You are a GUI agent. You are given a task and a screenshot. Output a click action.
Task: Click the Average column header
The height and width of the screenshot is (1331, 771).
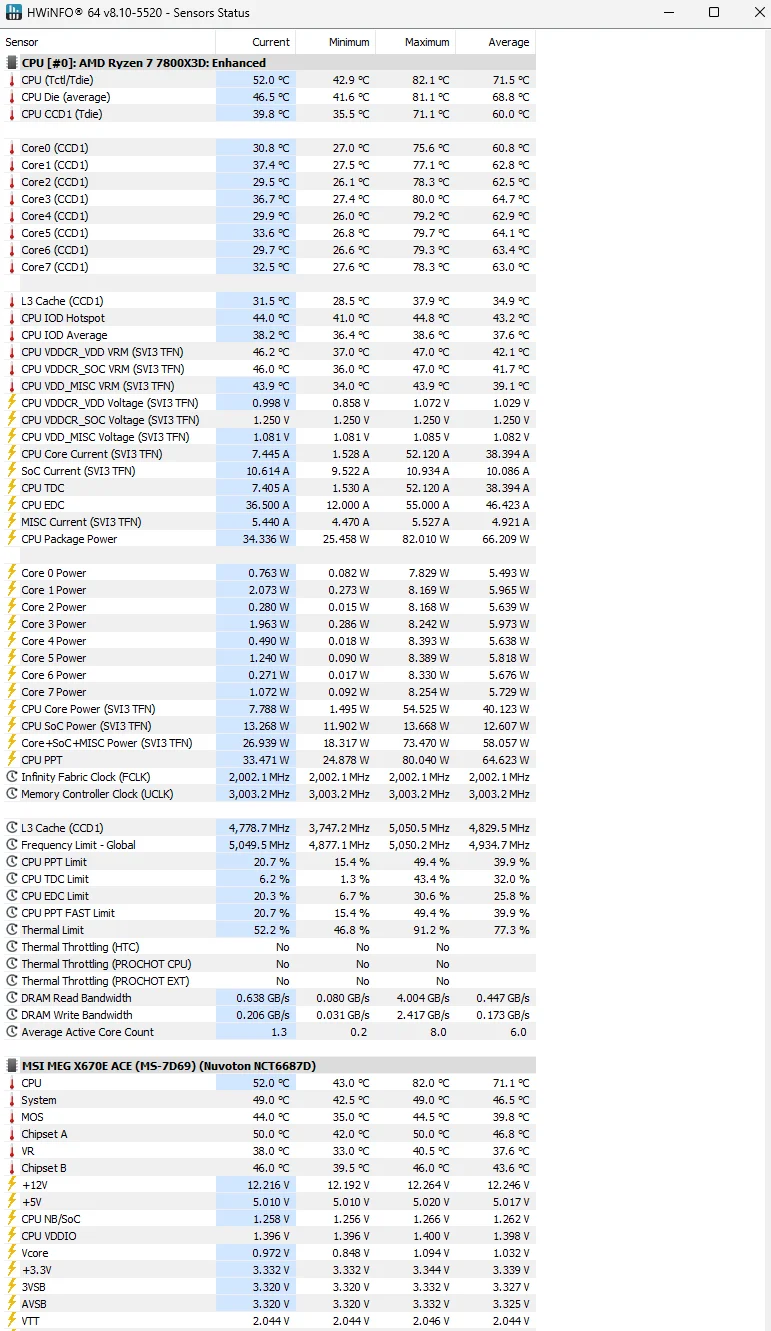(x=496, y=42)
